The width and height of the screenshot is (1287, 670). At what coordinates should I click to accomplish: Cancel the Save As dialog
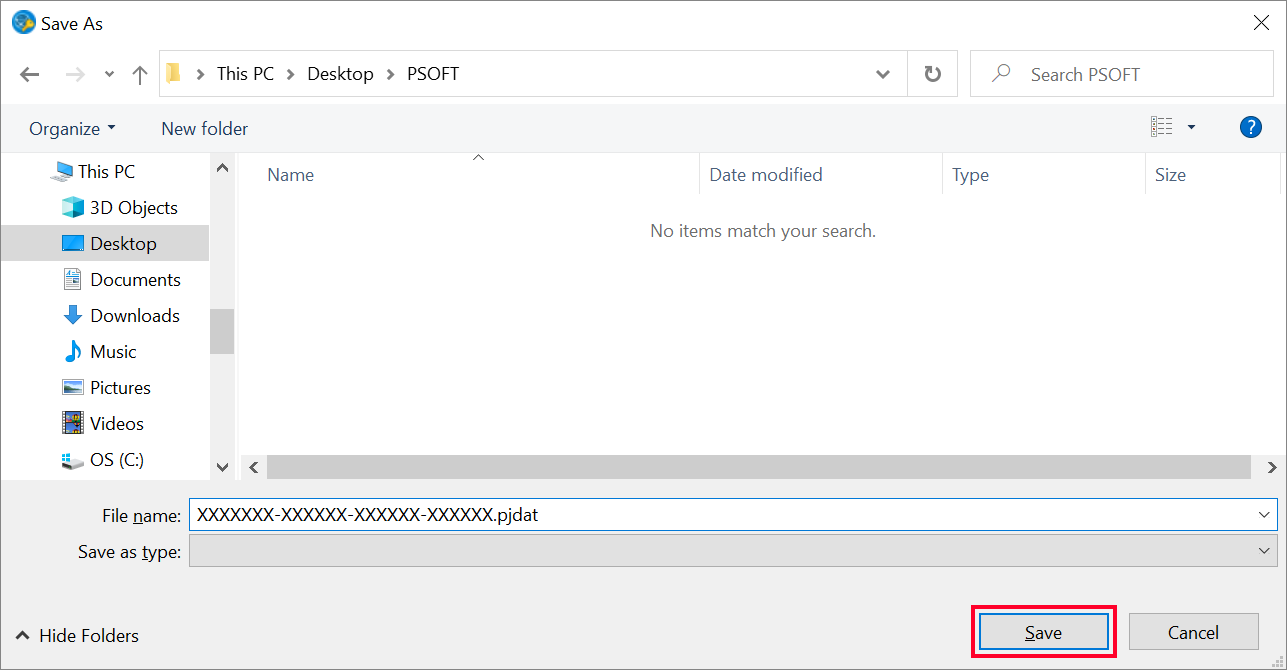coord(1193,632)
